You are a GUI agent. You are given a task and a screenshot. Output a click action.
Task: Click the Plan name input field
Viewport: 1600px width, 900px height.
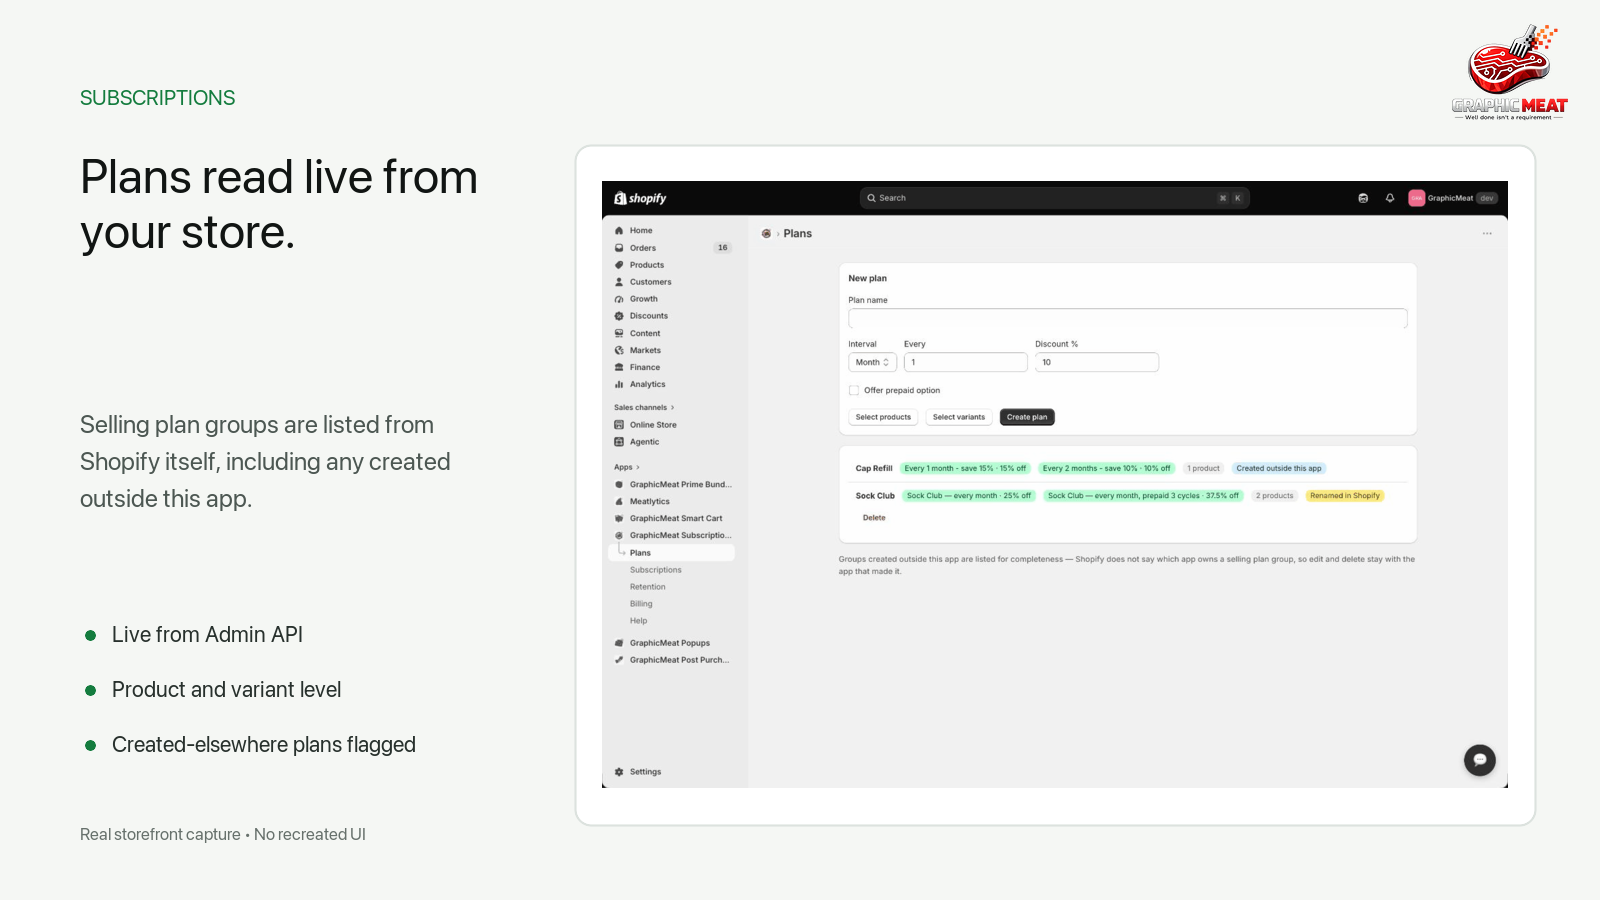point(1128,319)
